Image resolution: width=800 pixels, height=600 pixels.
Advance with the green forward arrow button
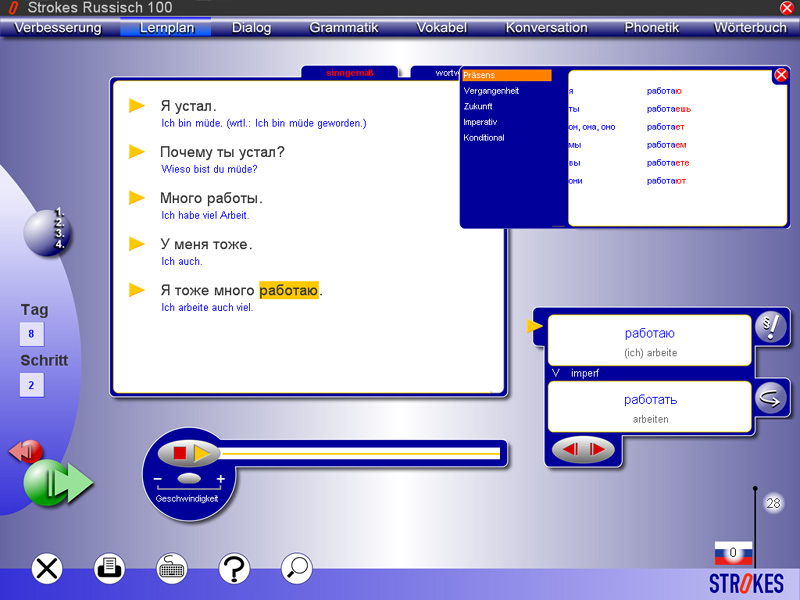(57, 482)
